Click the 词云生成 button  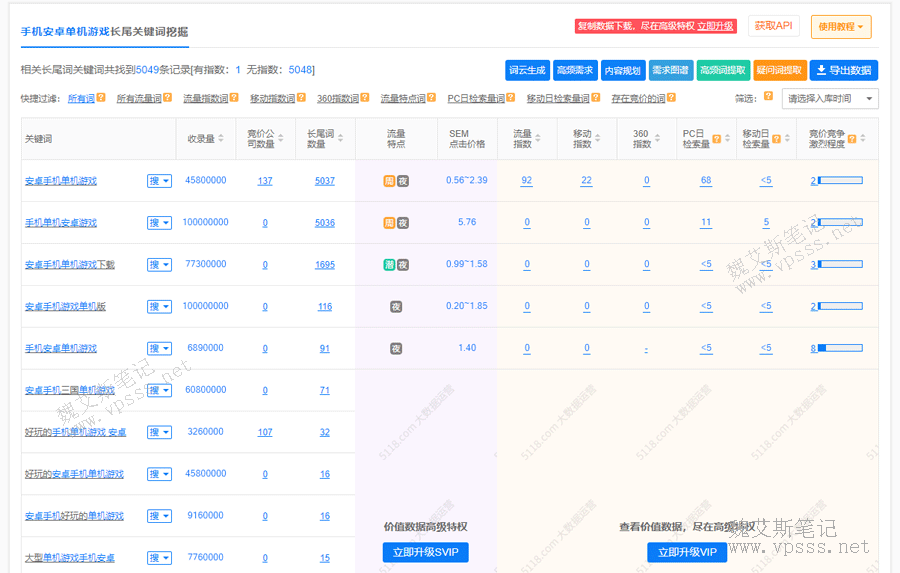527,70
